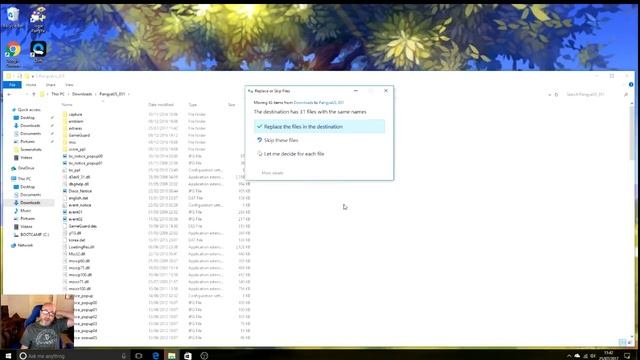Click Cortana Ask me anything search box
This screenshot has width=640, height=360.
(73, 356)
